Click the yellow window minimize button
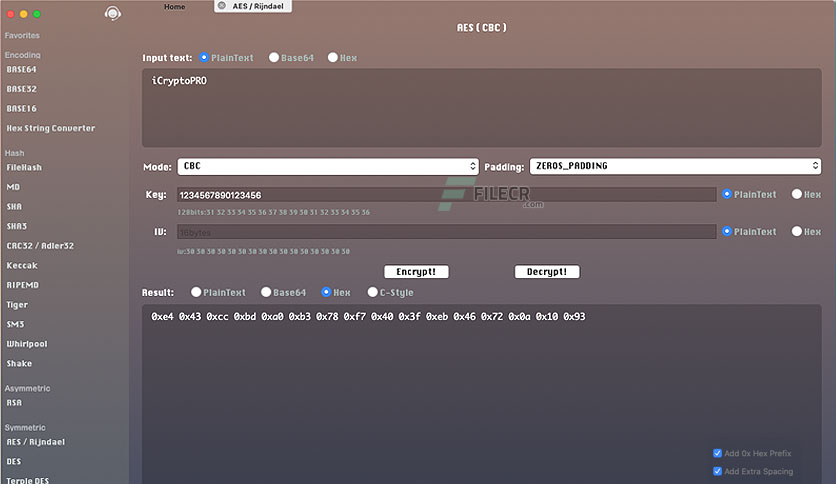The image size is (836, 484). 23,14
